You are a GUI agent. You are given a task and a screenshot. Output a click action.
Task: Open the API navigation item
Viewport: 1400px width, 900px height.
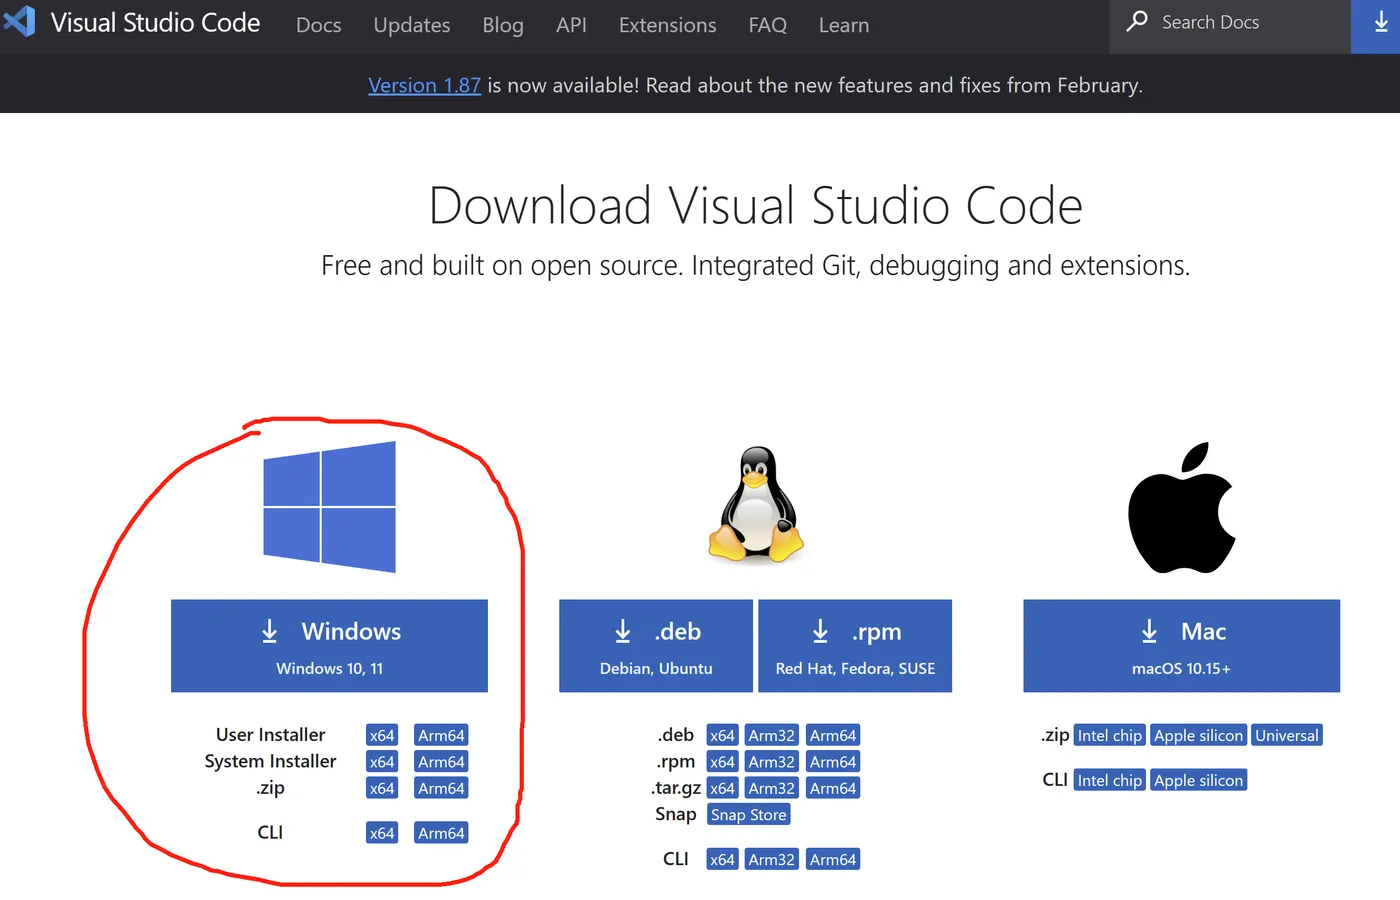[x=571, y=25]
